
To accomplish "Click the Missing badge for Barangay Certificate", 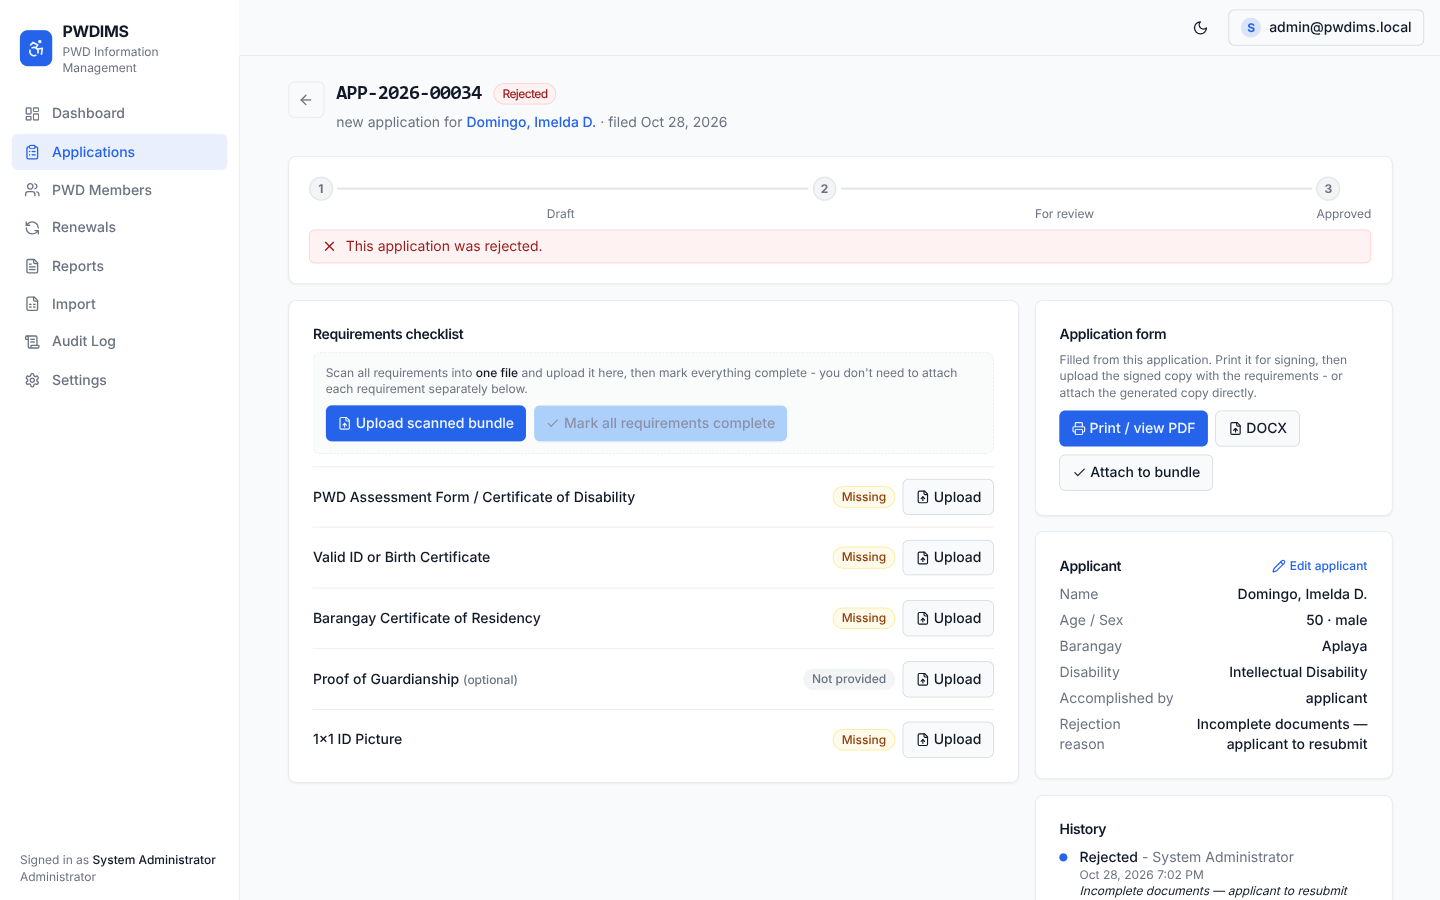I will pos(864,618).
